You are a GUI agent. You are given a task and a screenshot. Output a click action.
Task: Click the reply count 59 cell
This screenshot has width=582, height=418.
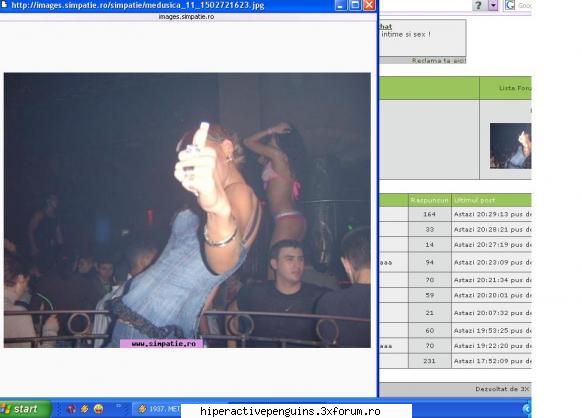429,295
